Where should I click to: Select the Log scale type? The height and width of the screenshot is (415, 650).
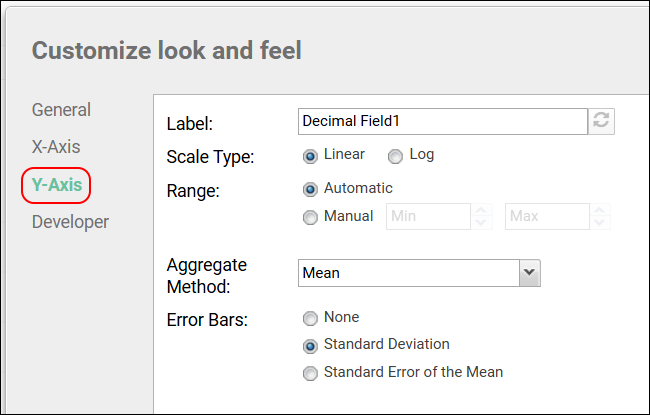click(395, 156)
